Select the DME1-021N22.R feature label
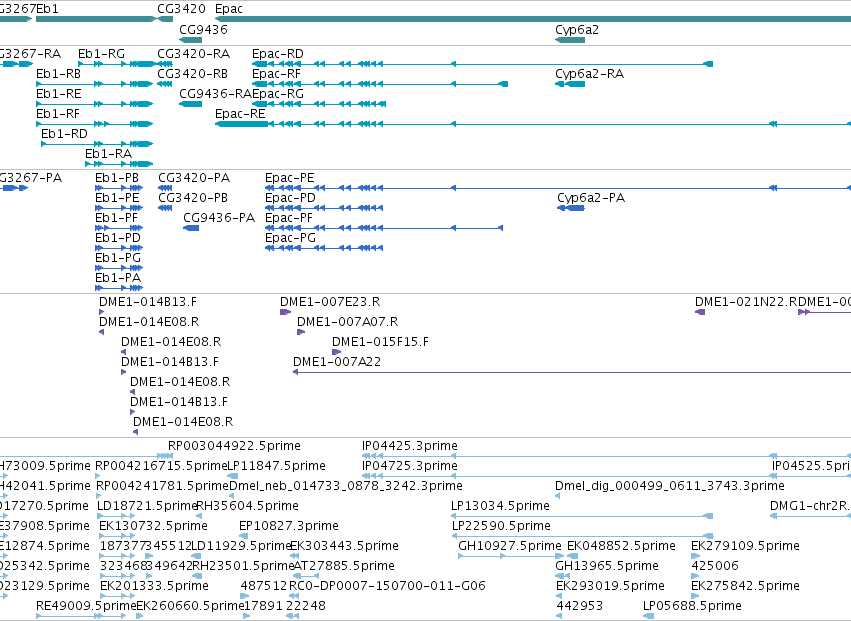Screen dimensions: 851x621 746,302
